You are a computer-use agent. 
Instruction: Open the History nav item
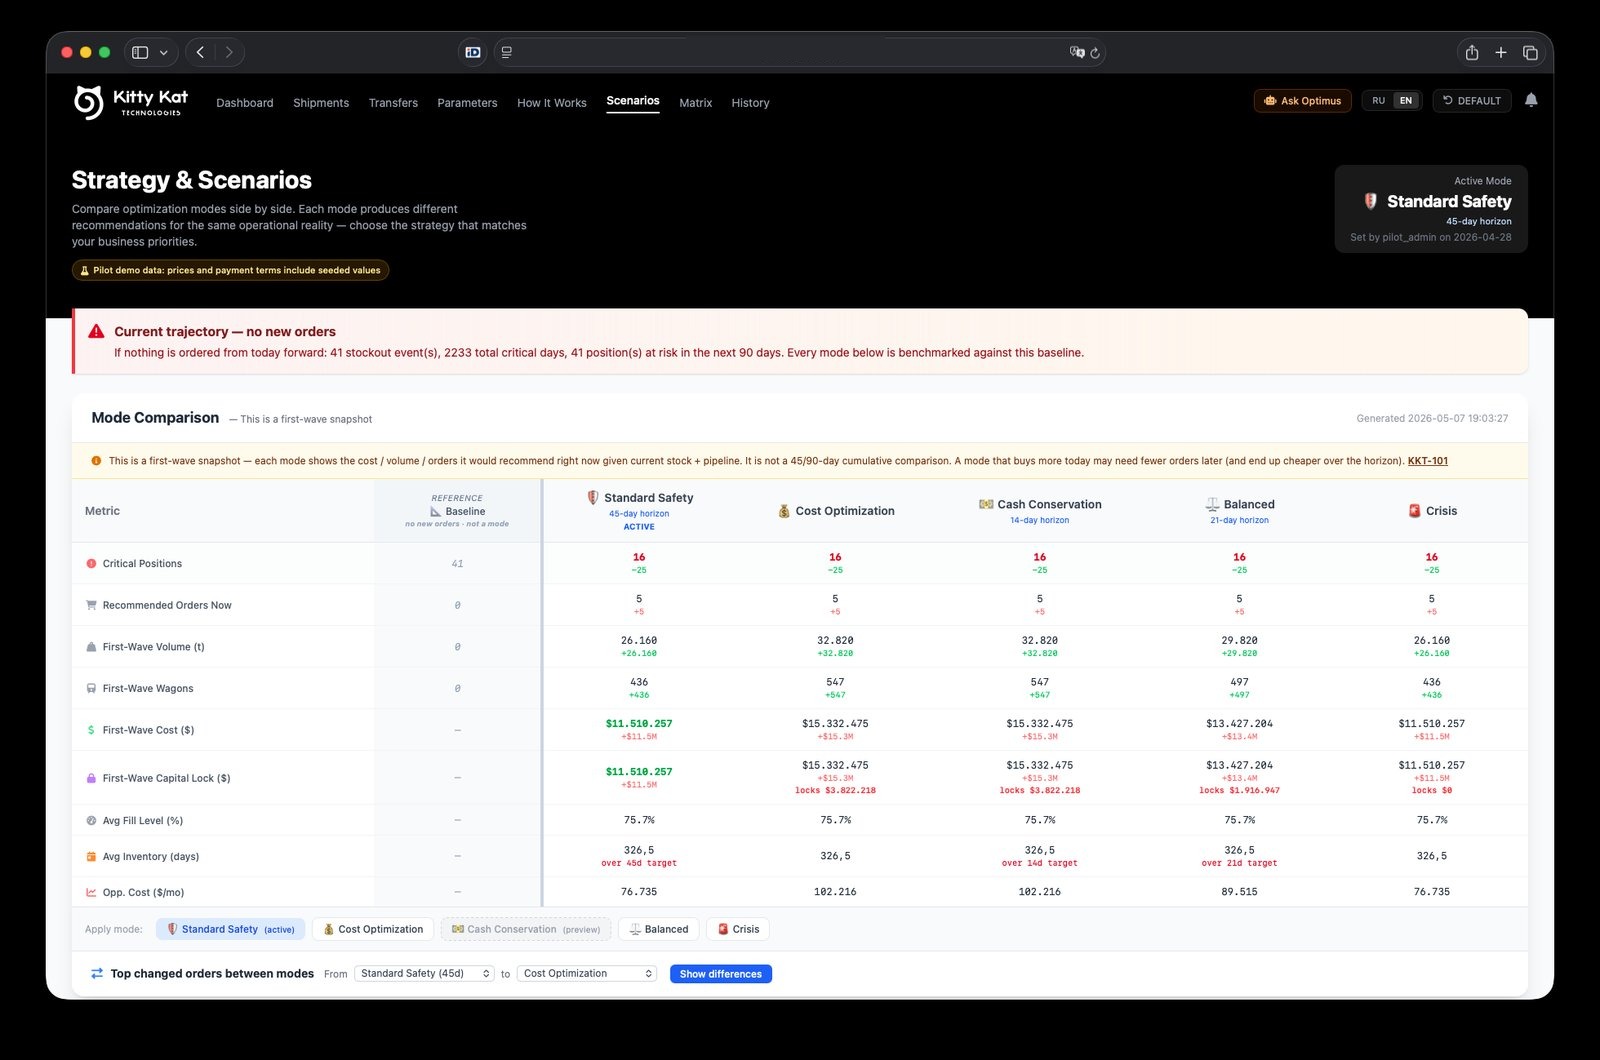(x=750, y=103)
